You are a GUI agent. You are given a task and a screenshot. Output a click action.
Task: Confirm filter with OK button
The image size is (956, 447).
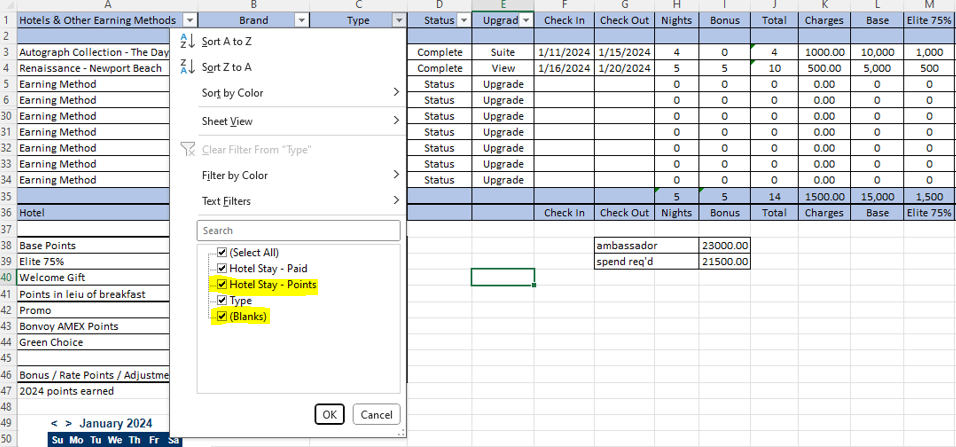click(330, 415)
